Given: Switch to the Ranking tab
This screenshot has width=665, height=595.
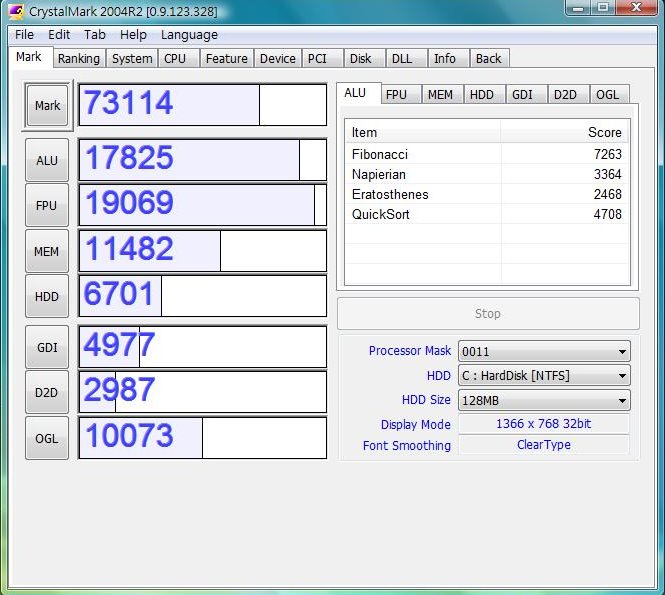Looking at the screenshot, I should 78,58.
